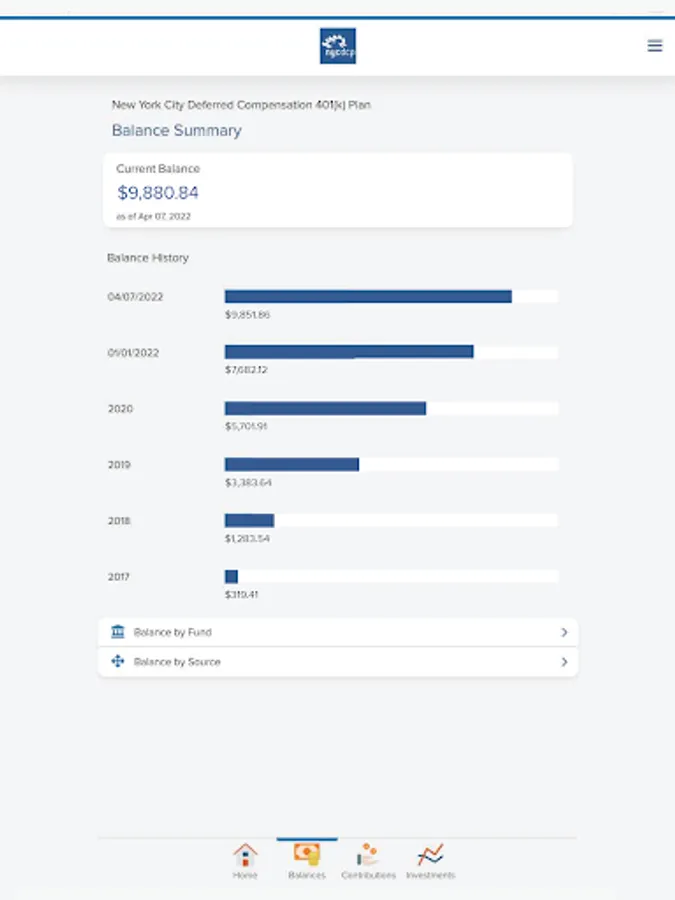
Task: Click the 2019 balance bar
Action: [x=291, y=465]
